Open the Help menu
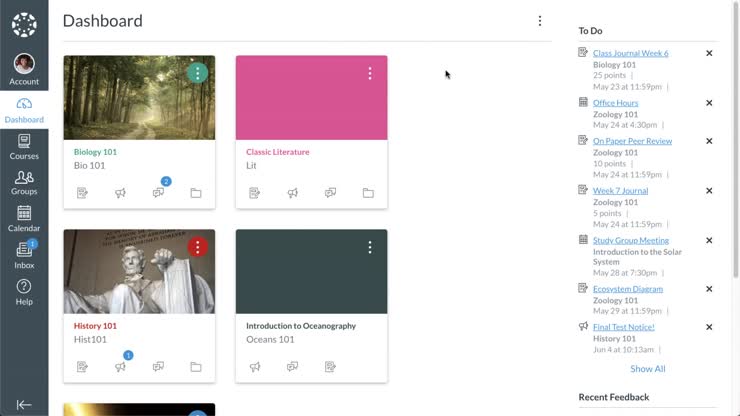The height and width of the screenshot is (416, 740). coord(24,292)
